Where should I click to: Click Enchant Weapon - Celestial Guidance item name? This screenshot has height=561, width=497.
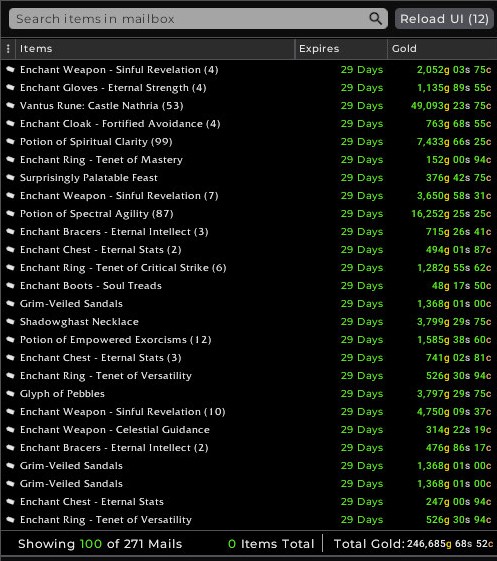point(115,429)
